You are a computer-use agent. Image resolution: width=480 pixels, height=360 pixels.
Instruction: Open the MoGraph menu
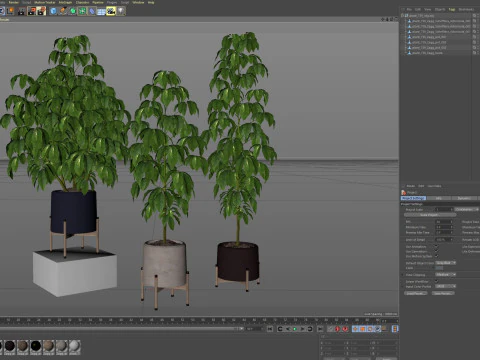65,2
